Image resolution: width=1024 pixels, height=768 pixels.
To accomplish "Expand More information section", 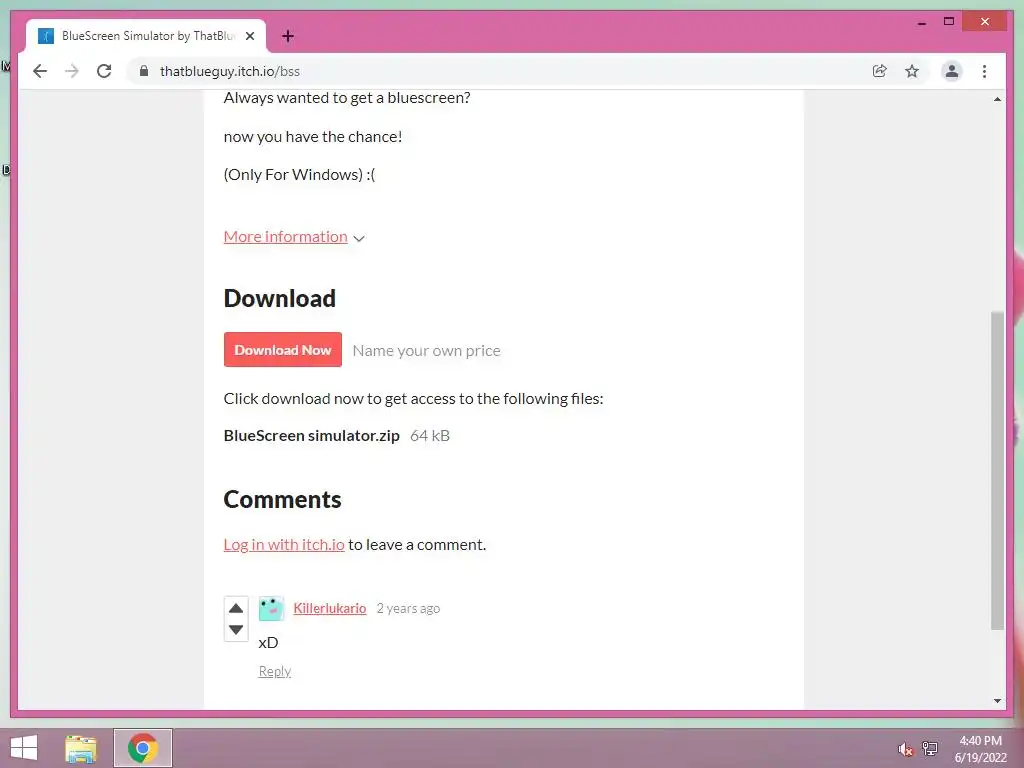I will [285, 236].
